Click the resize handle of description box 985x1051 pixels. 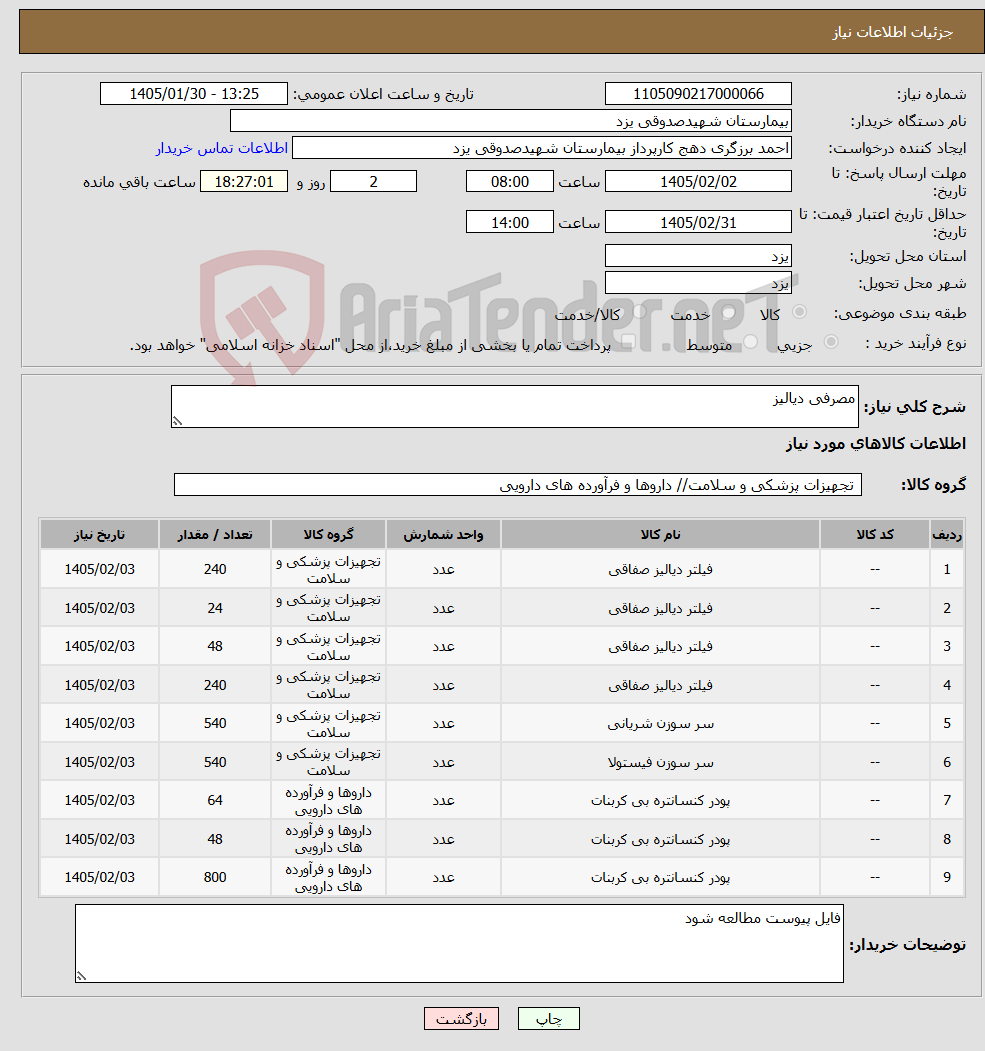click(178, 421)
